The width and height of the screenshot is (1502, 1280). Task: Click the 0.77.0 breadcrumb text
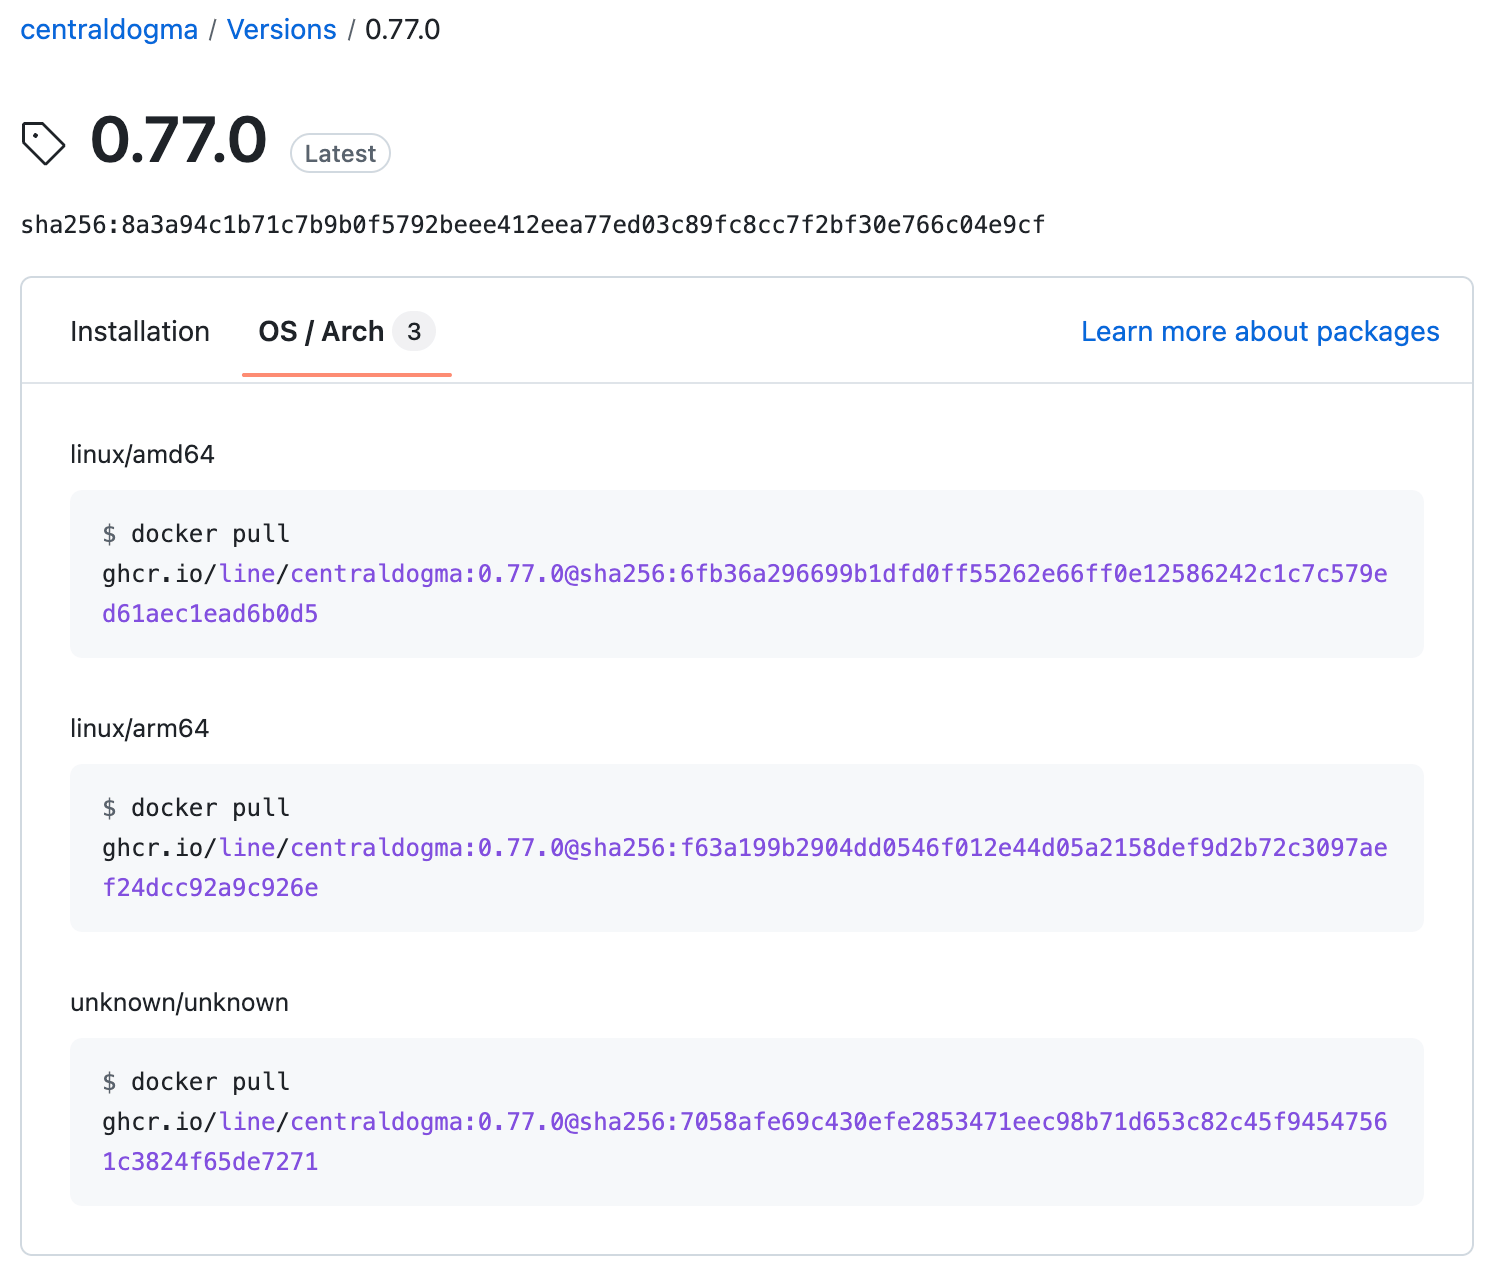[x=402, y=30]
